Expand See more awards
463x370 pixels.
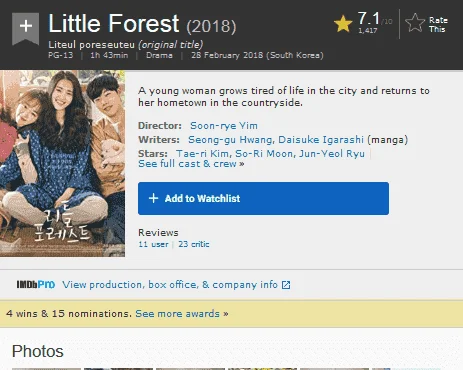182,314
